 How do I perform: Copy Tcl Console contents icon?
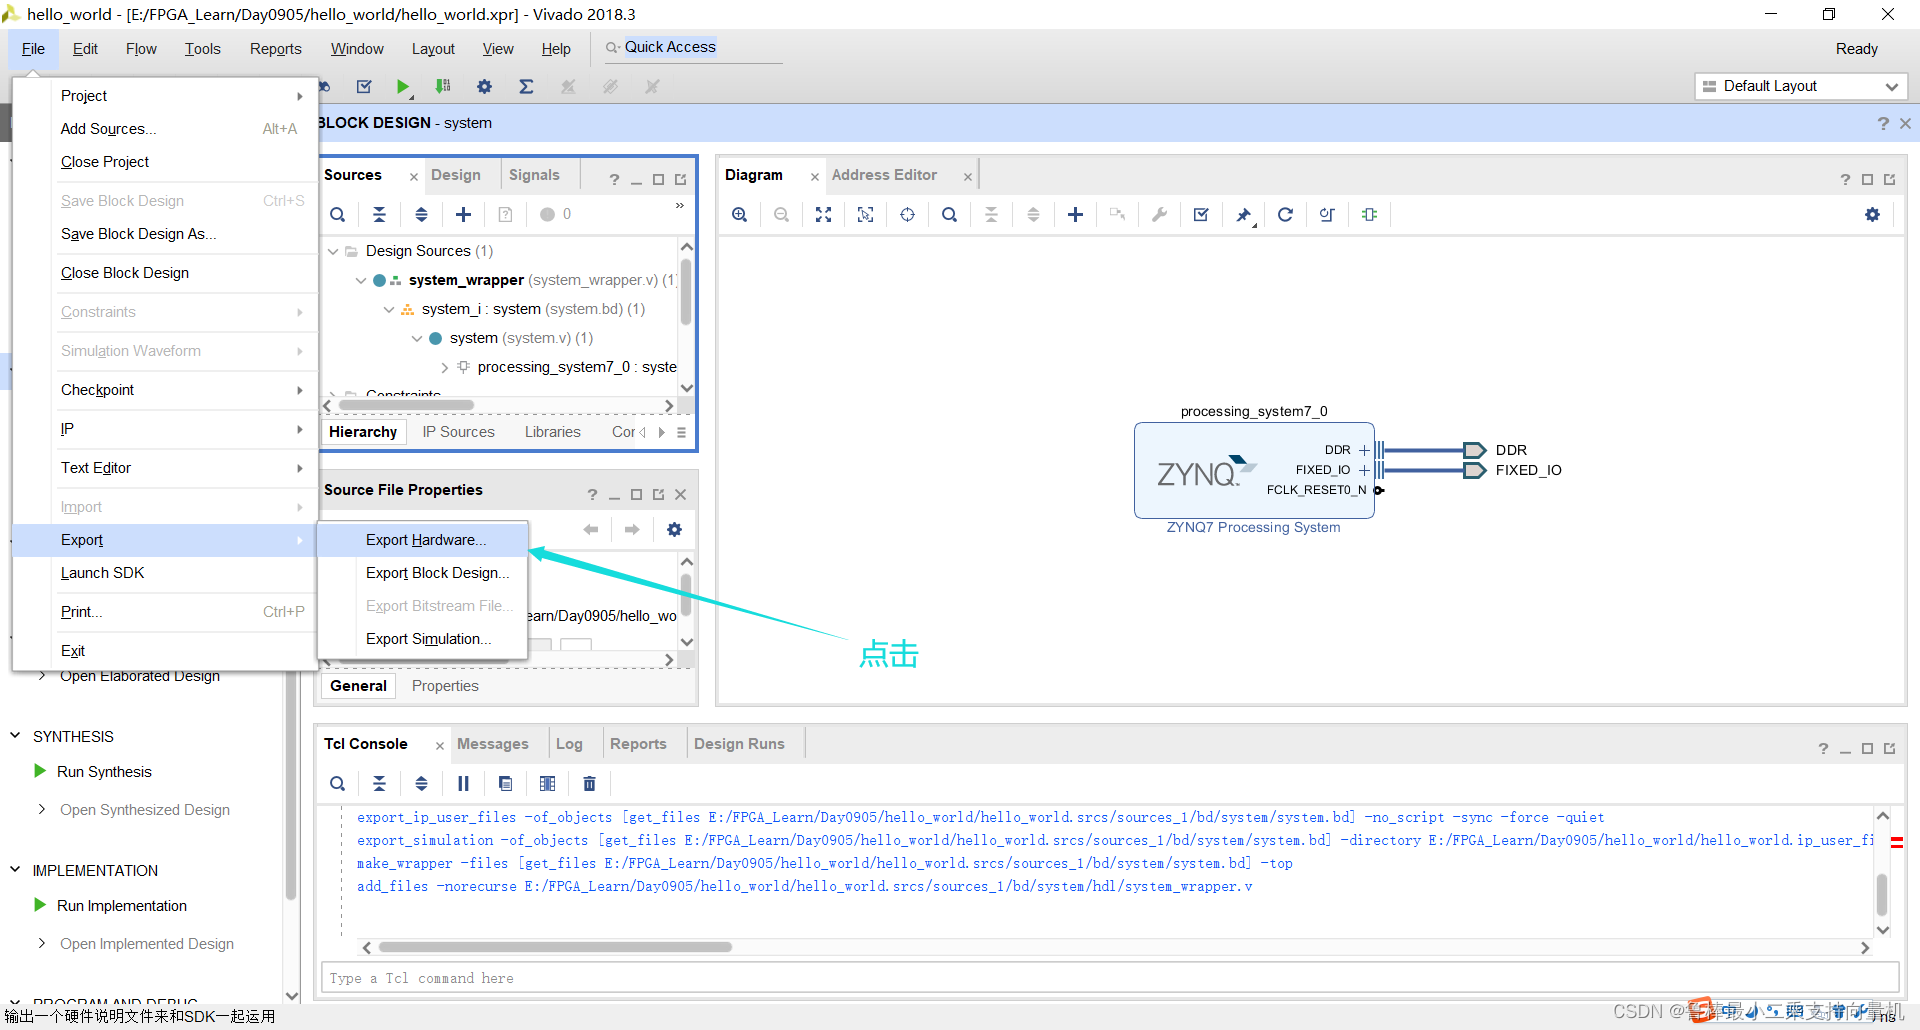pos(505,783)
